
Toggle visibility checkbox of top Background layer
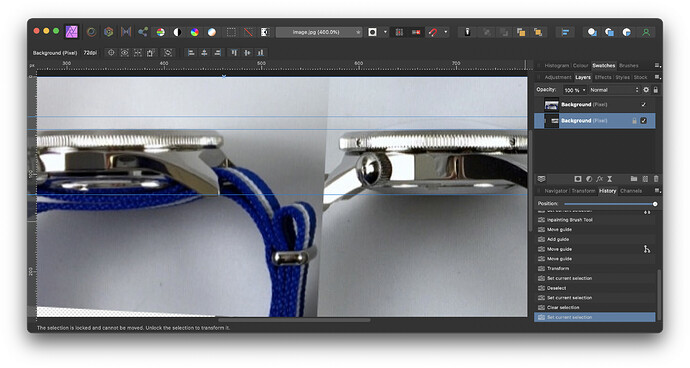pos(643,104)
